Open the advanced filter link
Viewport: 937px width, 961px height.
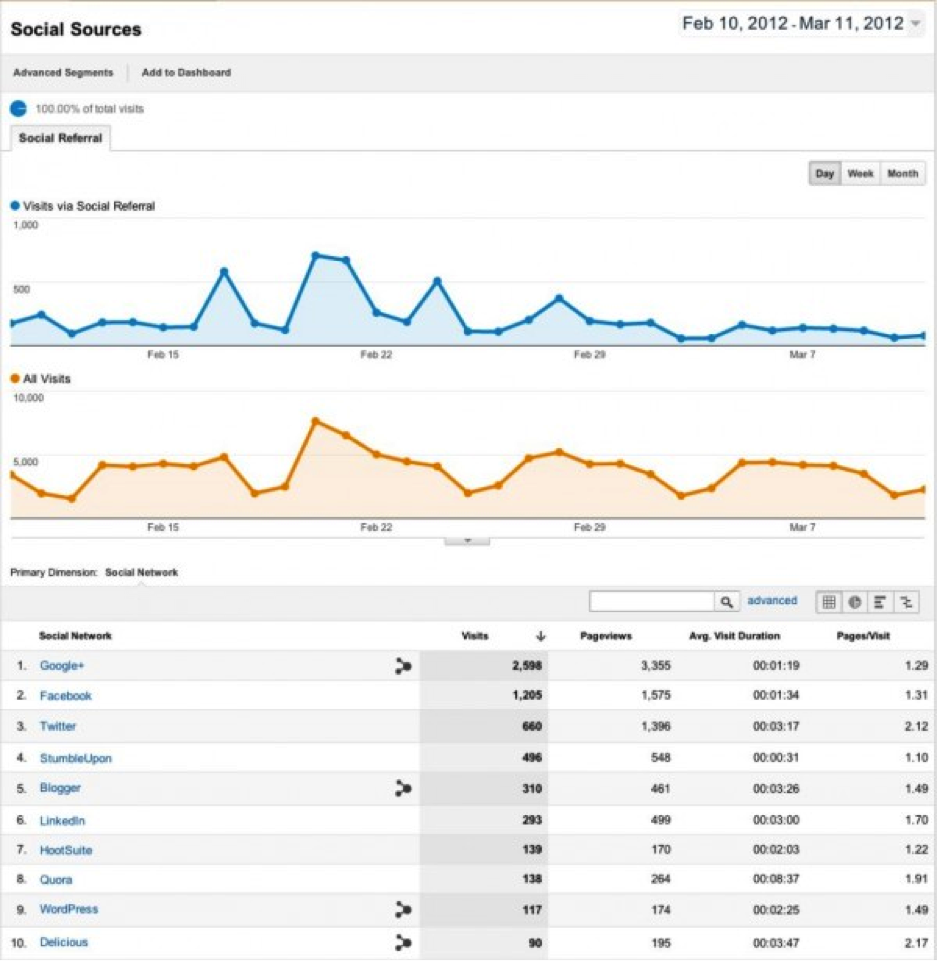point(772,601)
